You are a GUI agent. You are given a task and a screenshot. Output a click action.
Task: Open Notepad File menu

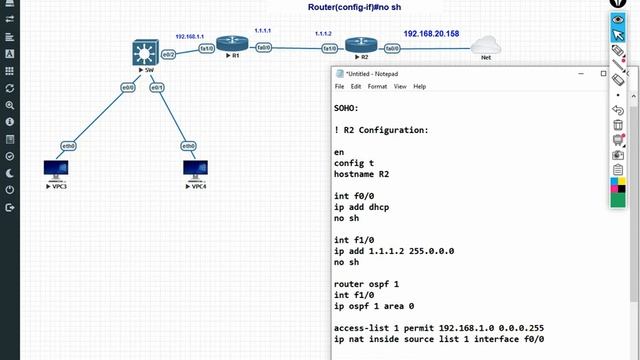coord(339,87)
